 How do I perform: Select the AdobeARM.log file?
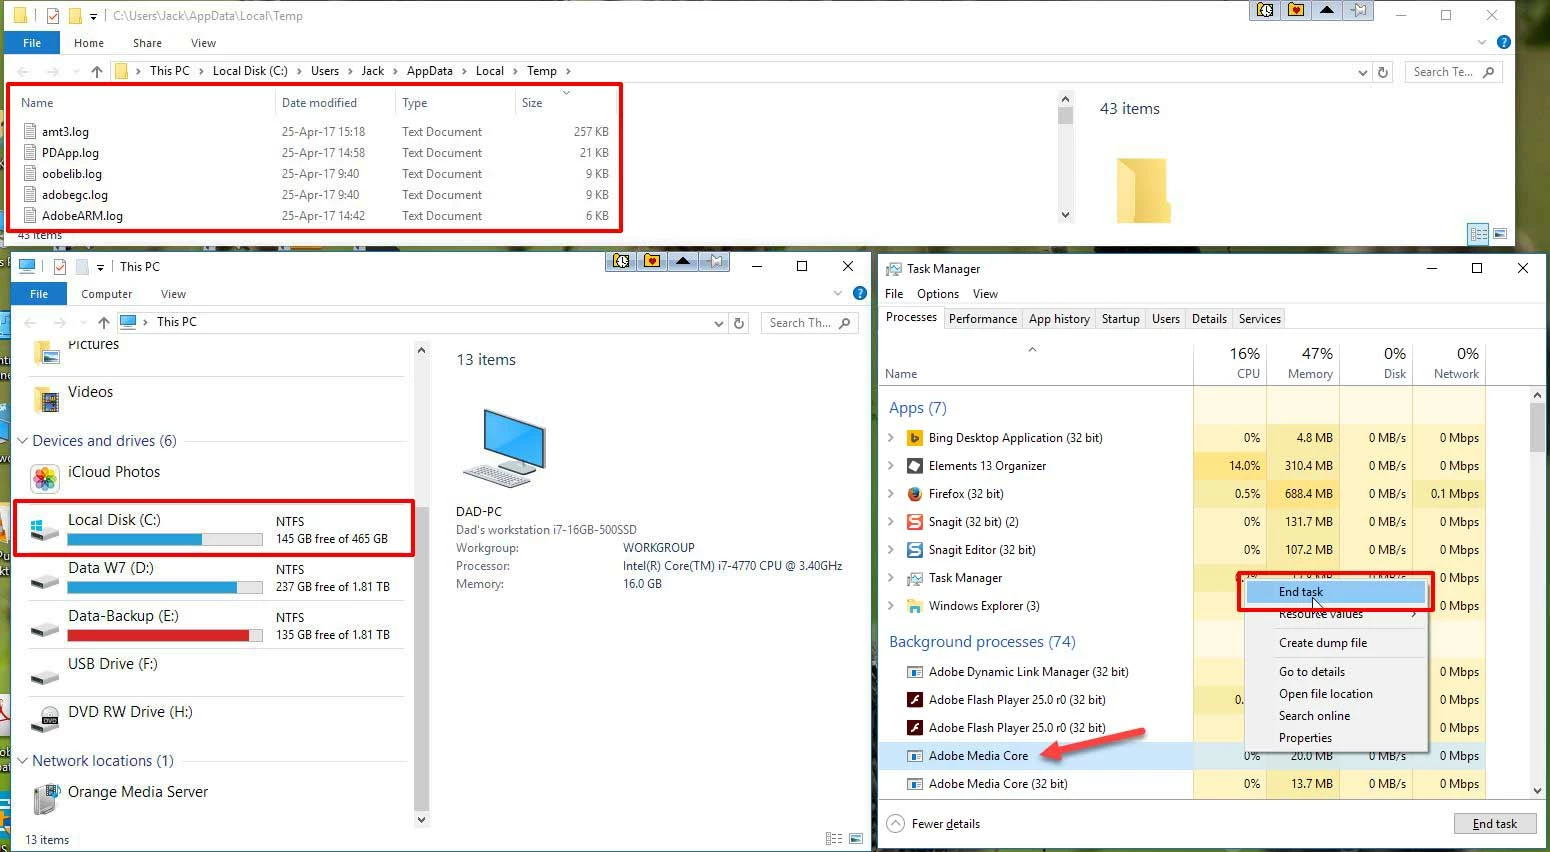82,215
